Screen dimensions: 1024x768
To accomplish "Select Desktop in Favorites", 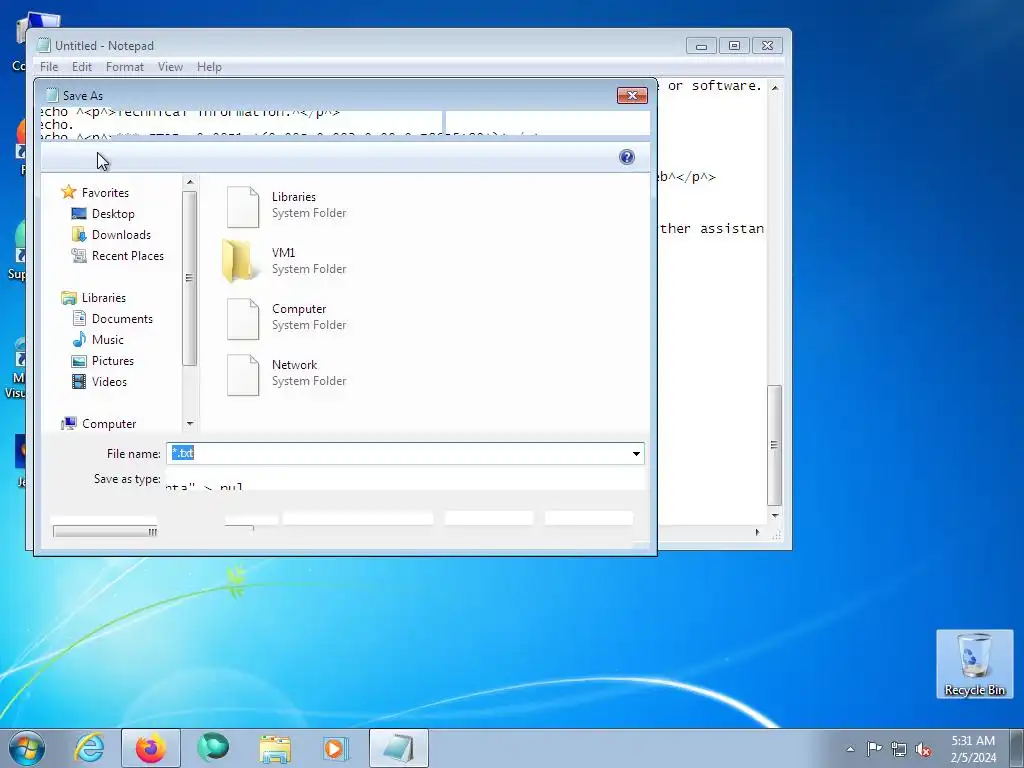I will [x=112, y=214].
